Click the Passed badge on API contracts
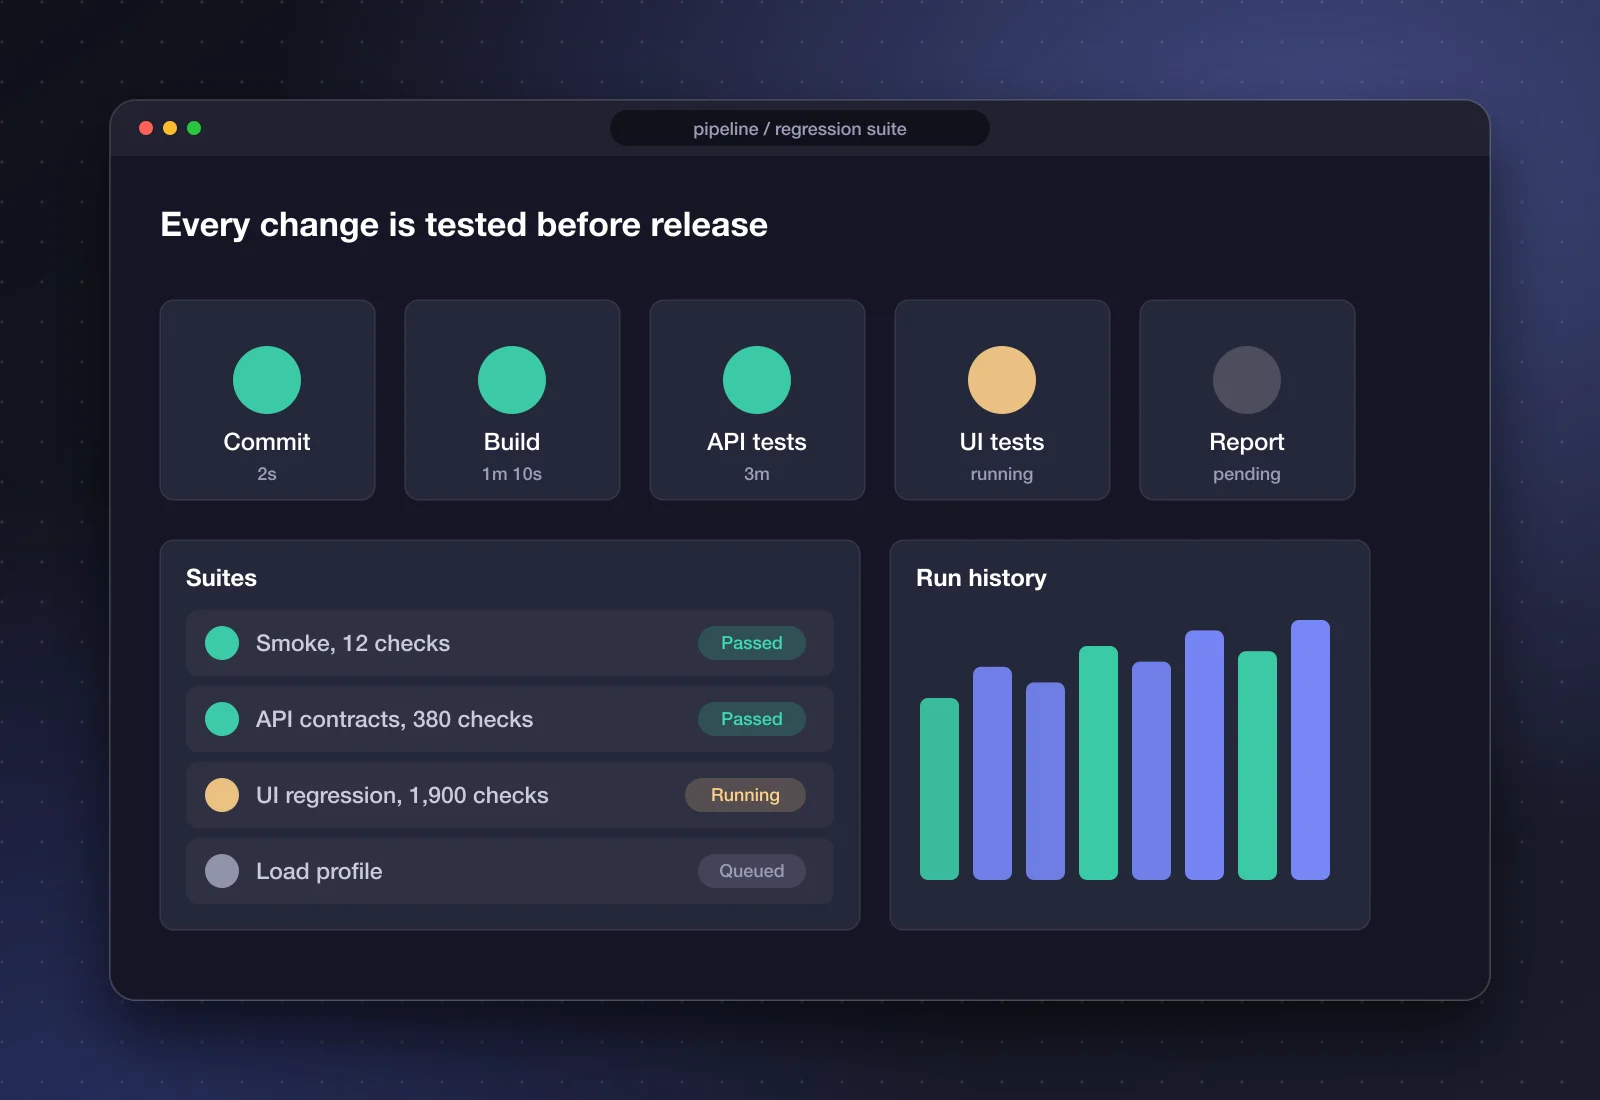Image resolution: width=1600 pixels, height=1100 pixels. (x=752, y=719)
